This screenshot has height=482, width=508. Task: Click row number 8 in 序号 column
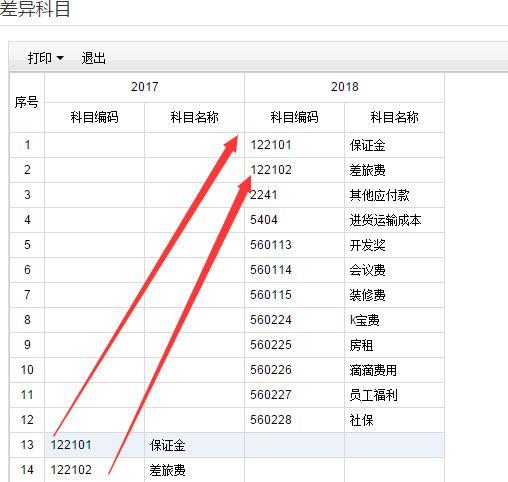point(27,320)
